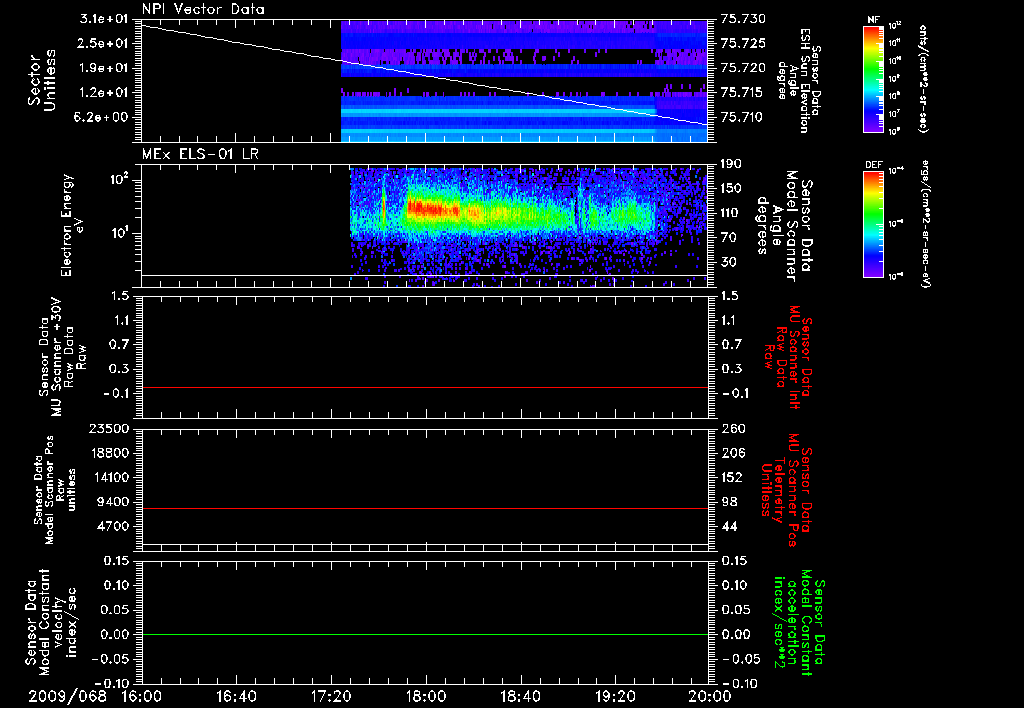Click the MEx ELS-01 LR panel title
1024x708 pixels.
(200, 154)
